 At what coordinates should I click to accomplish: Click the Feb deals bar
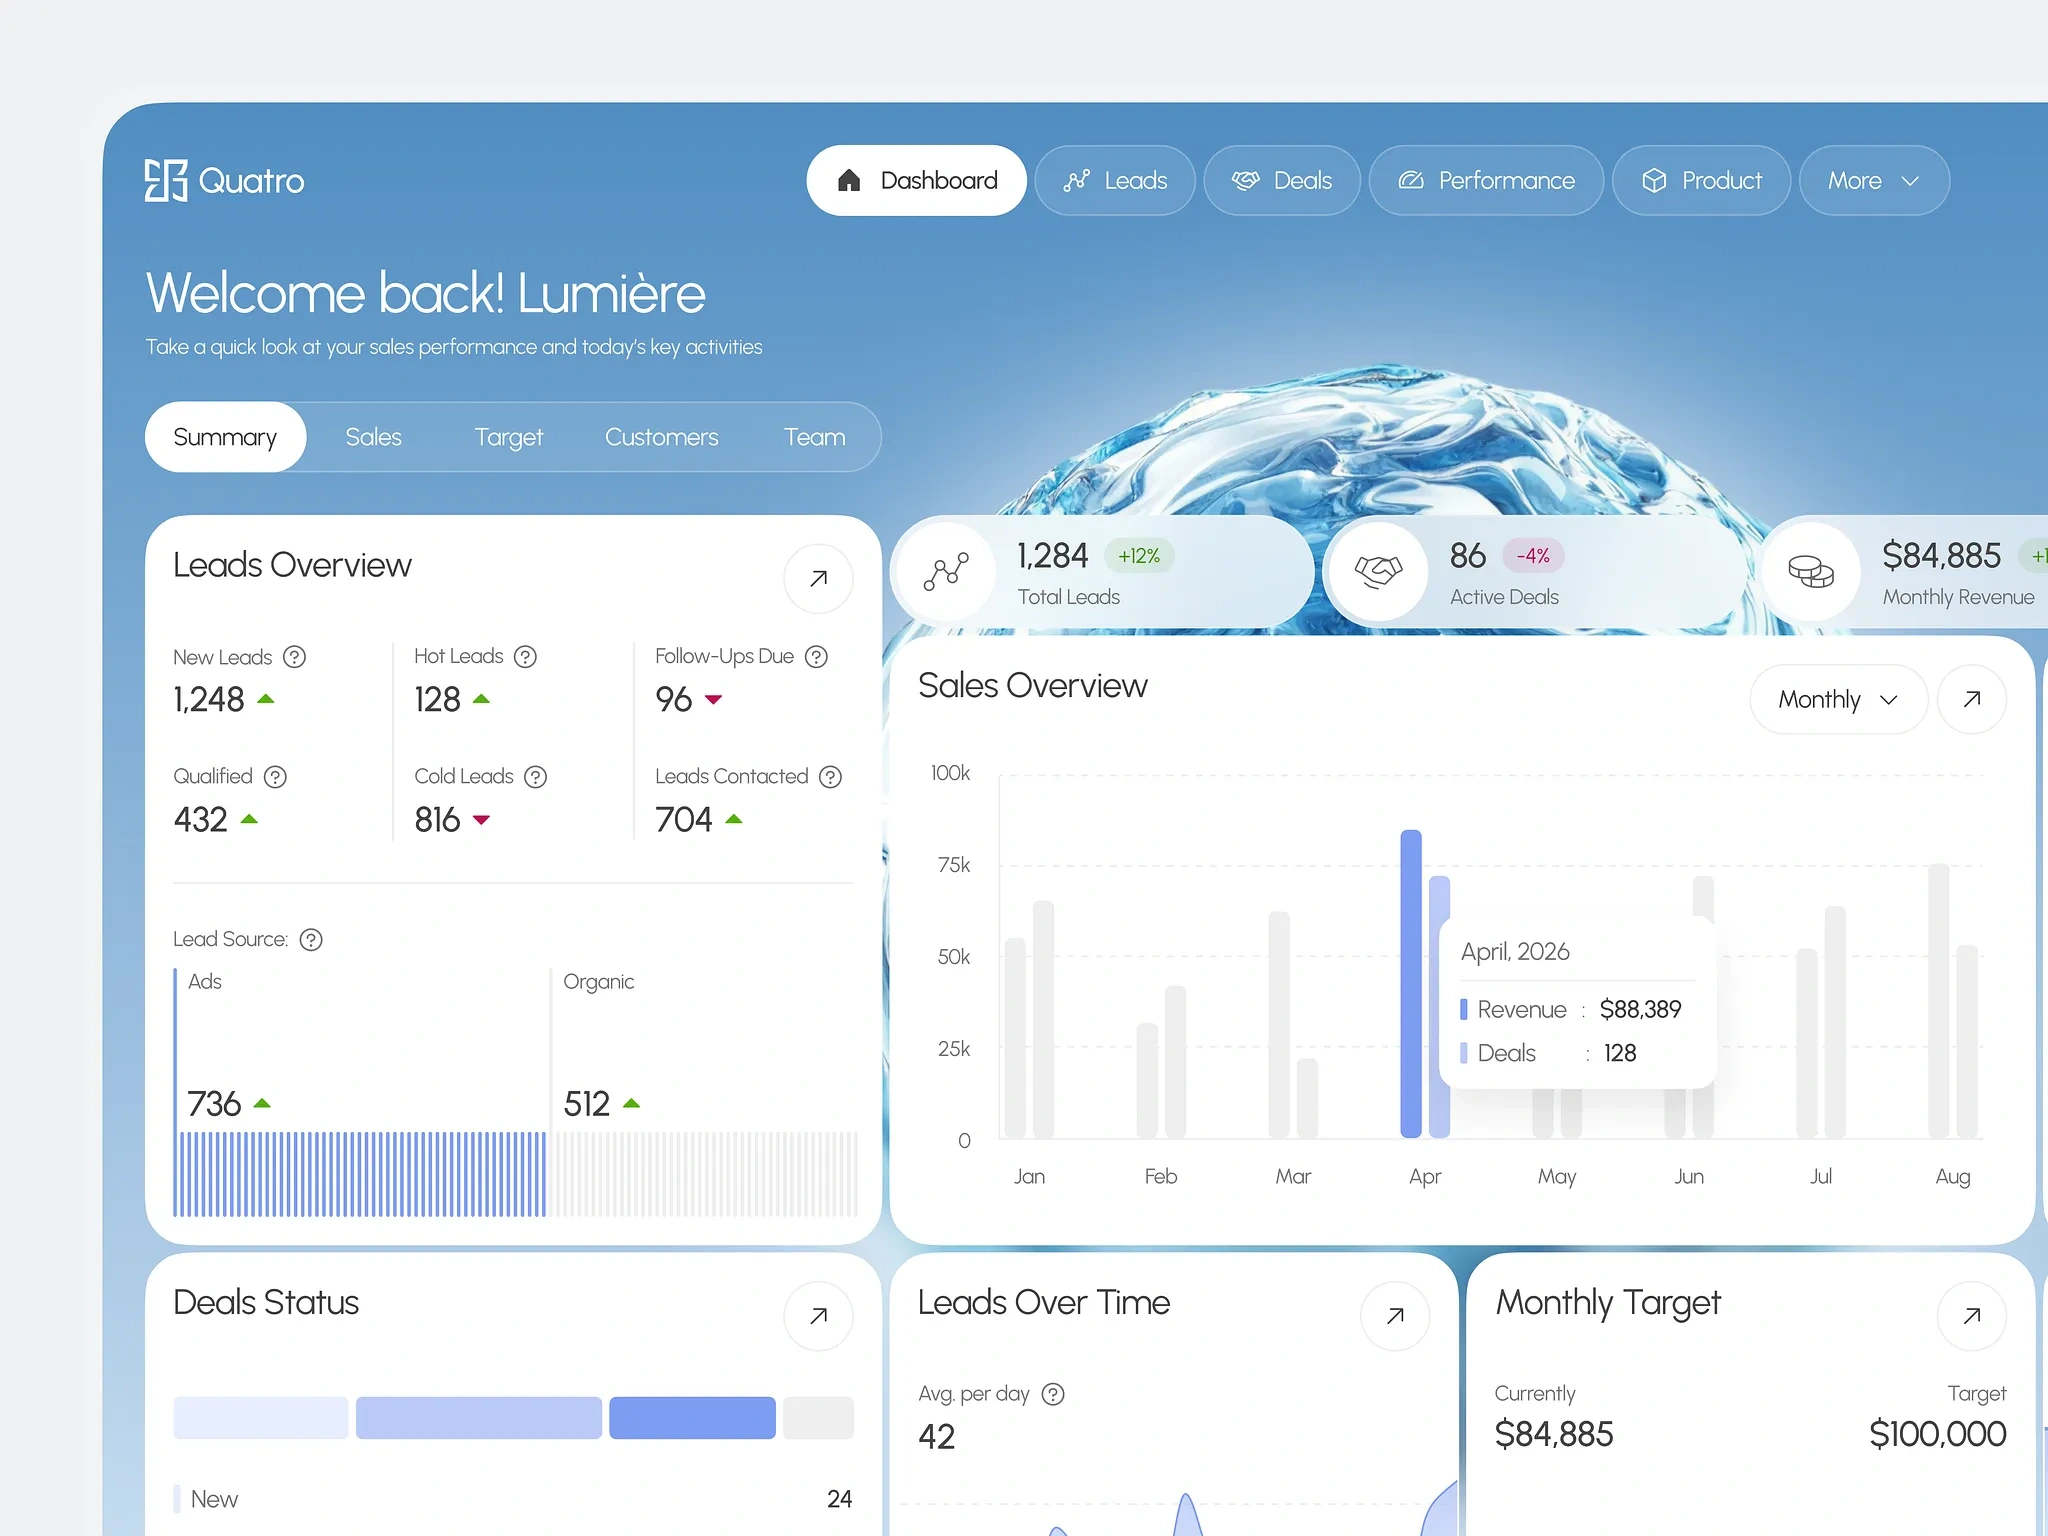[x=1175, y=1062]
